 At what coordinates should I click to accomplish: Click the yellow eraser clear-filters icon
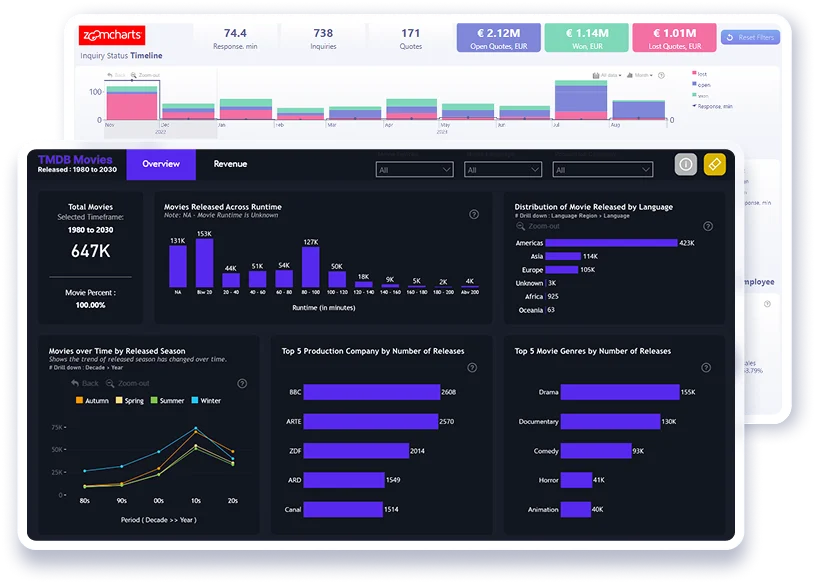[714, 164]
